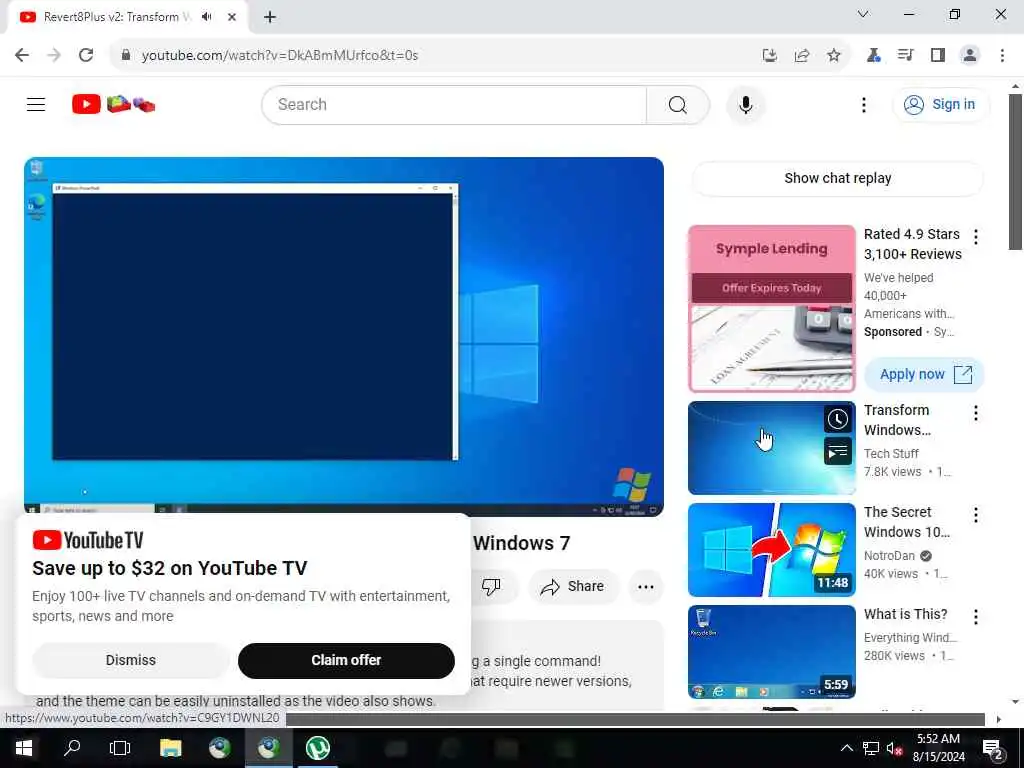Reload the page
Image resolution: width=1024 pixels, height=768 pixels.
coord(86,55)
